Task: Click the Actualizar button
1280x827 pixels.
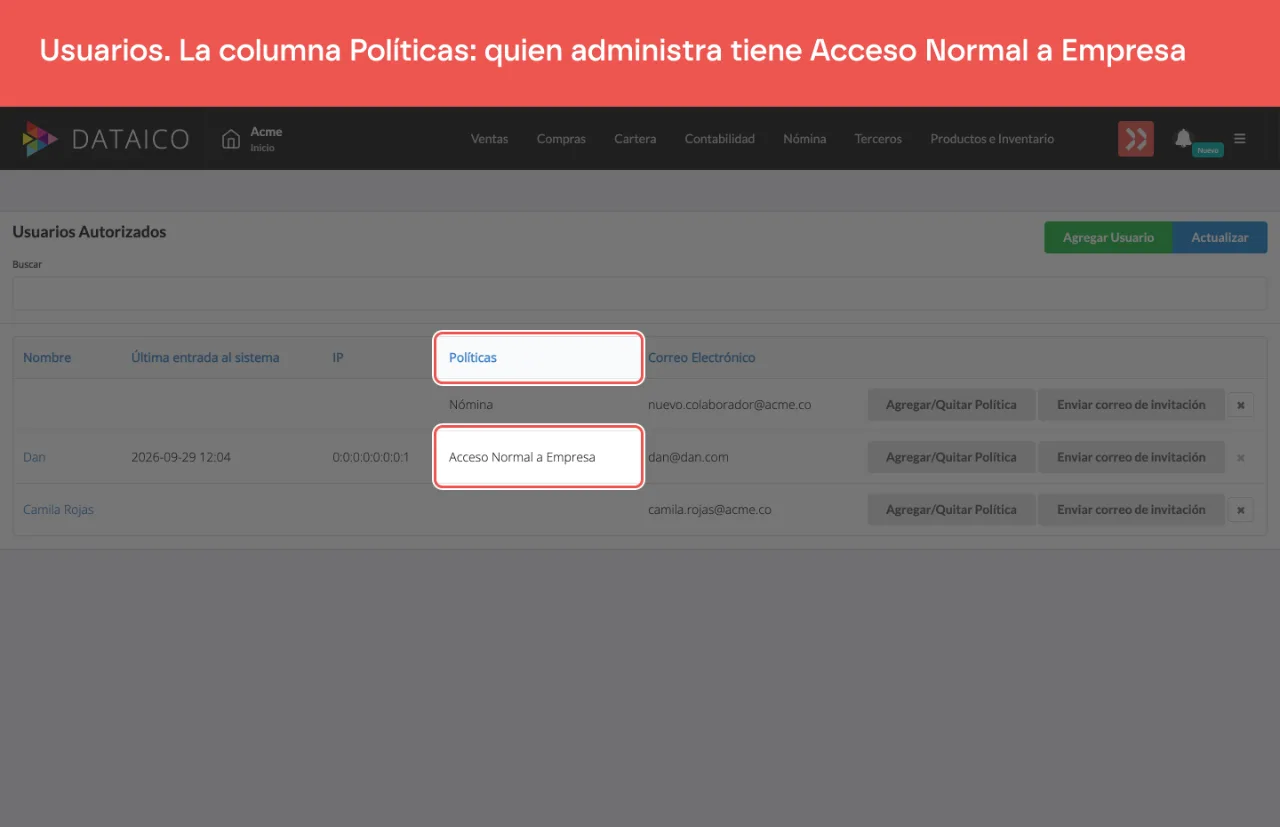Action: 1220,238
